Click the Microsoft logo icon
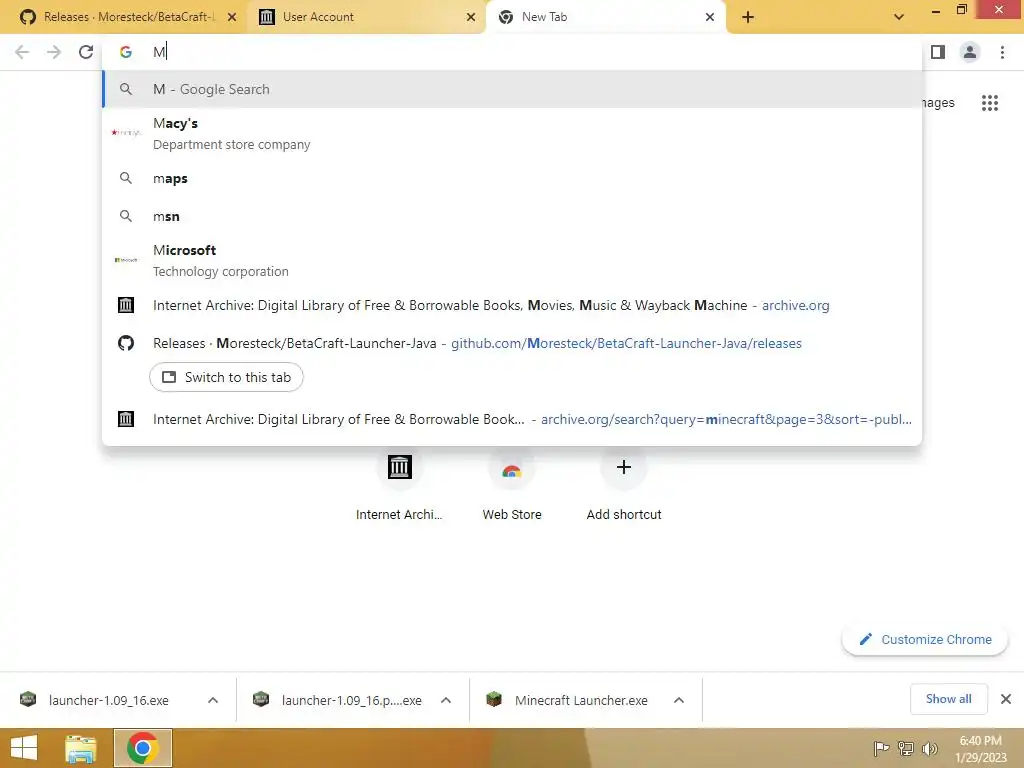This screenshot has height=768, width=1024. pyautogui.click(x=126, y=260)
